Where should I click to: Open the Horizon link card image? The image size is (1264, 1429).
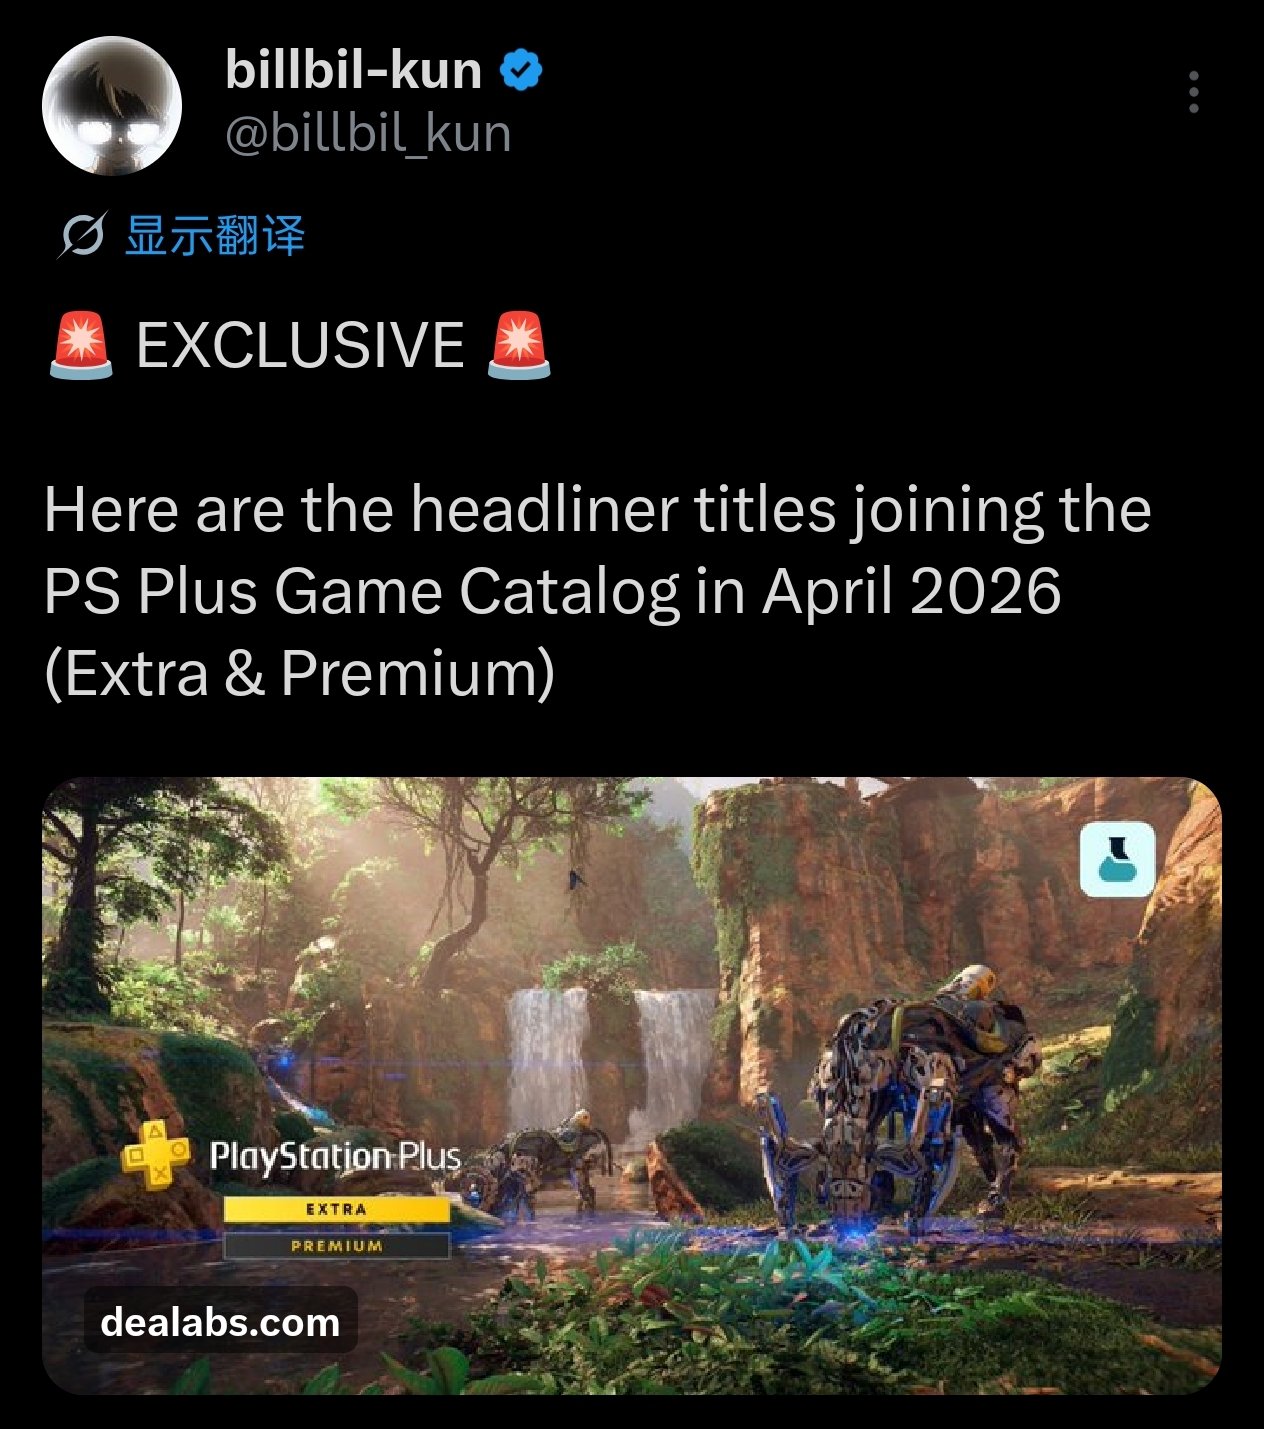click(x=632, y=1085)
